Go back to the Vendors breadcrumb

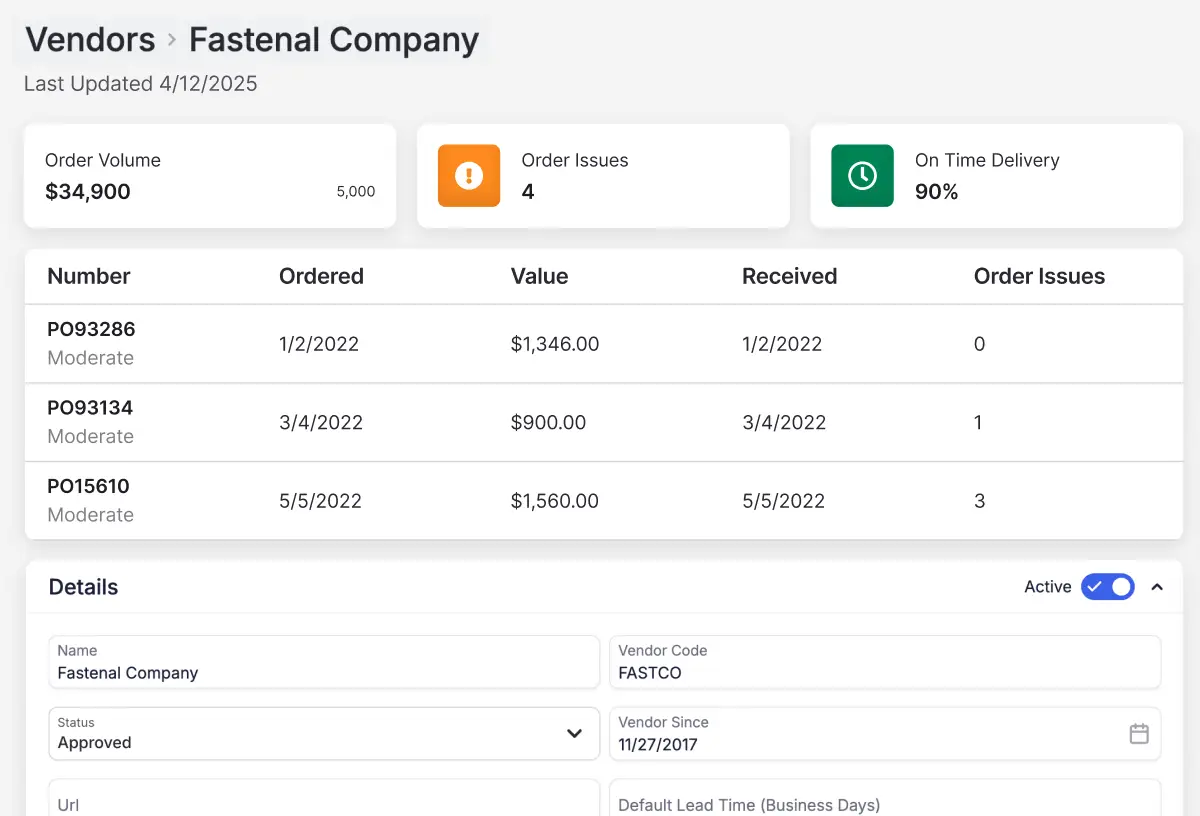(90, 40)
